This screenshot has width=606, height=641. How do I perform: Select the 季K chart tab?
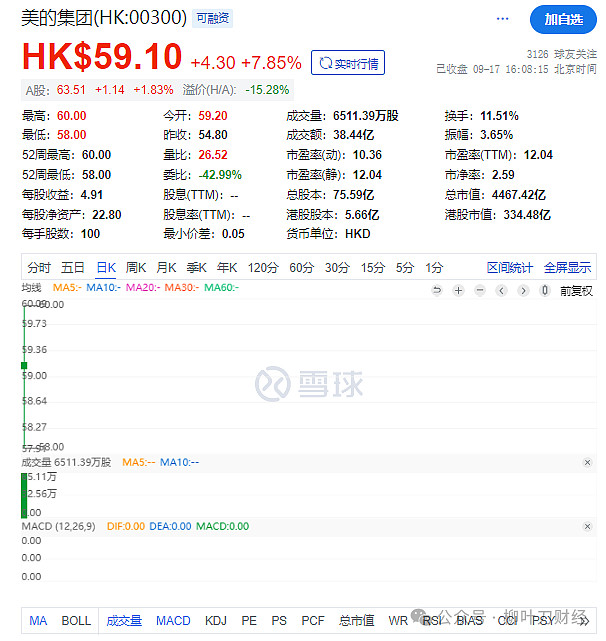click(x=197, y=268)
